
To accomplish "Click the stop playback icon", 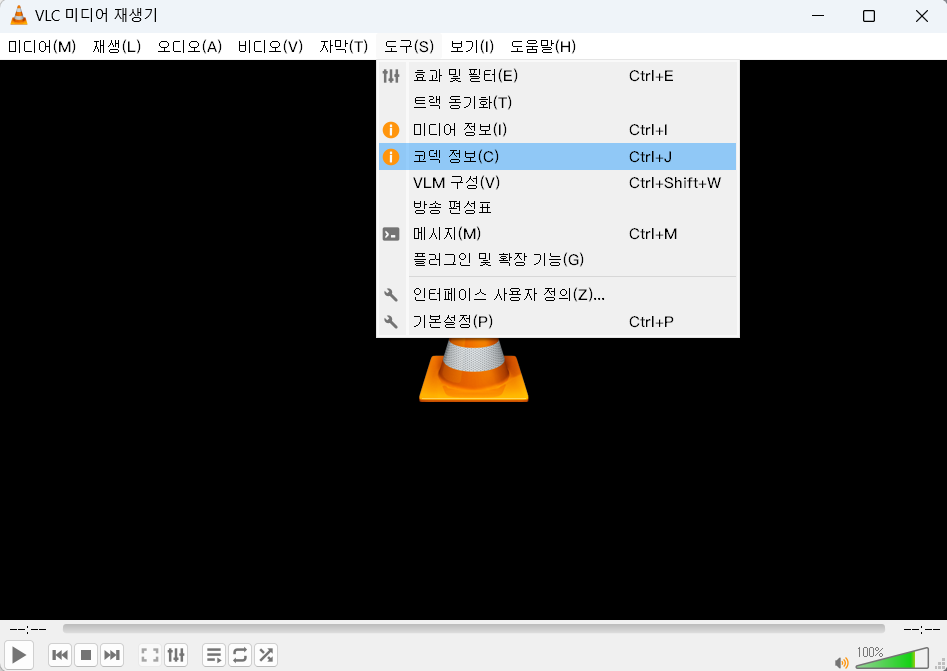I will 86,655.
